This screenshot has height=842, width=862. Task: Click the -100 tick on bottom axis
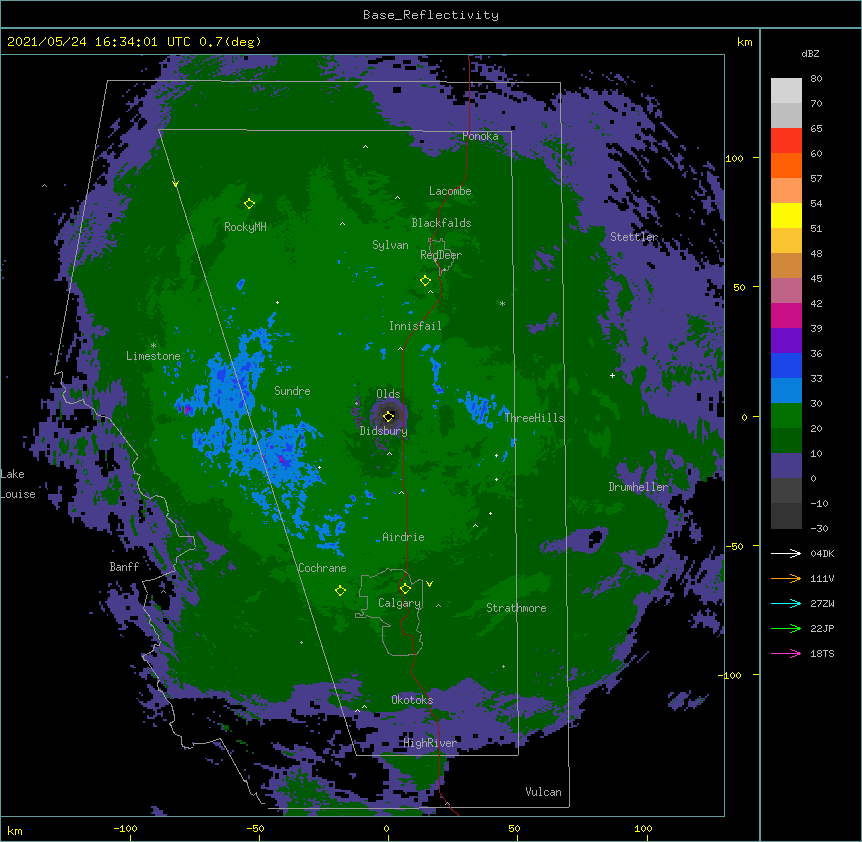(125, 828)
